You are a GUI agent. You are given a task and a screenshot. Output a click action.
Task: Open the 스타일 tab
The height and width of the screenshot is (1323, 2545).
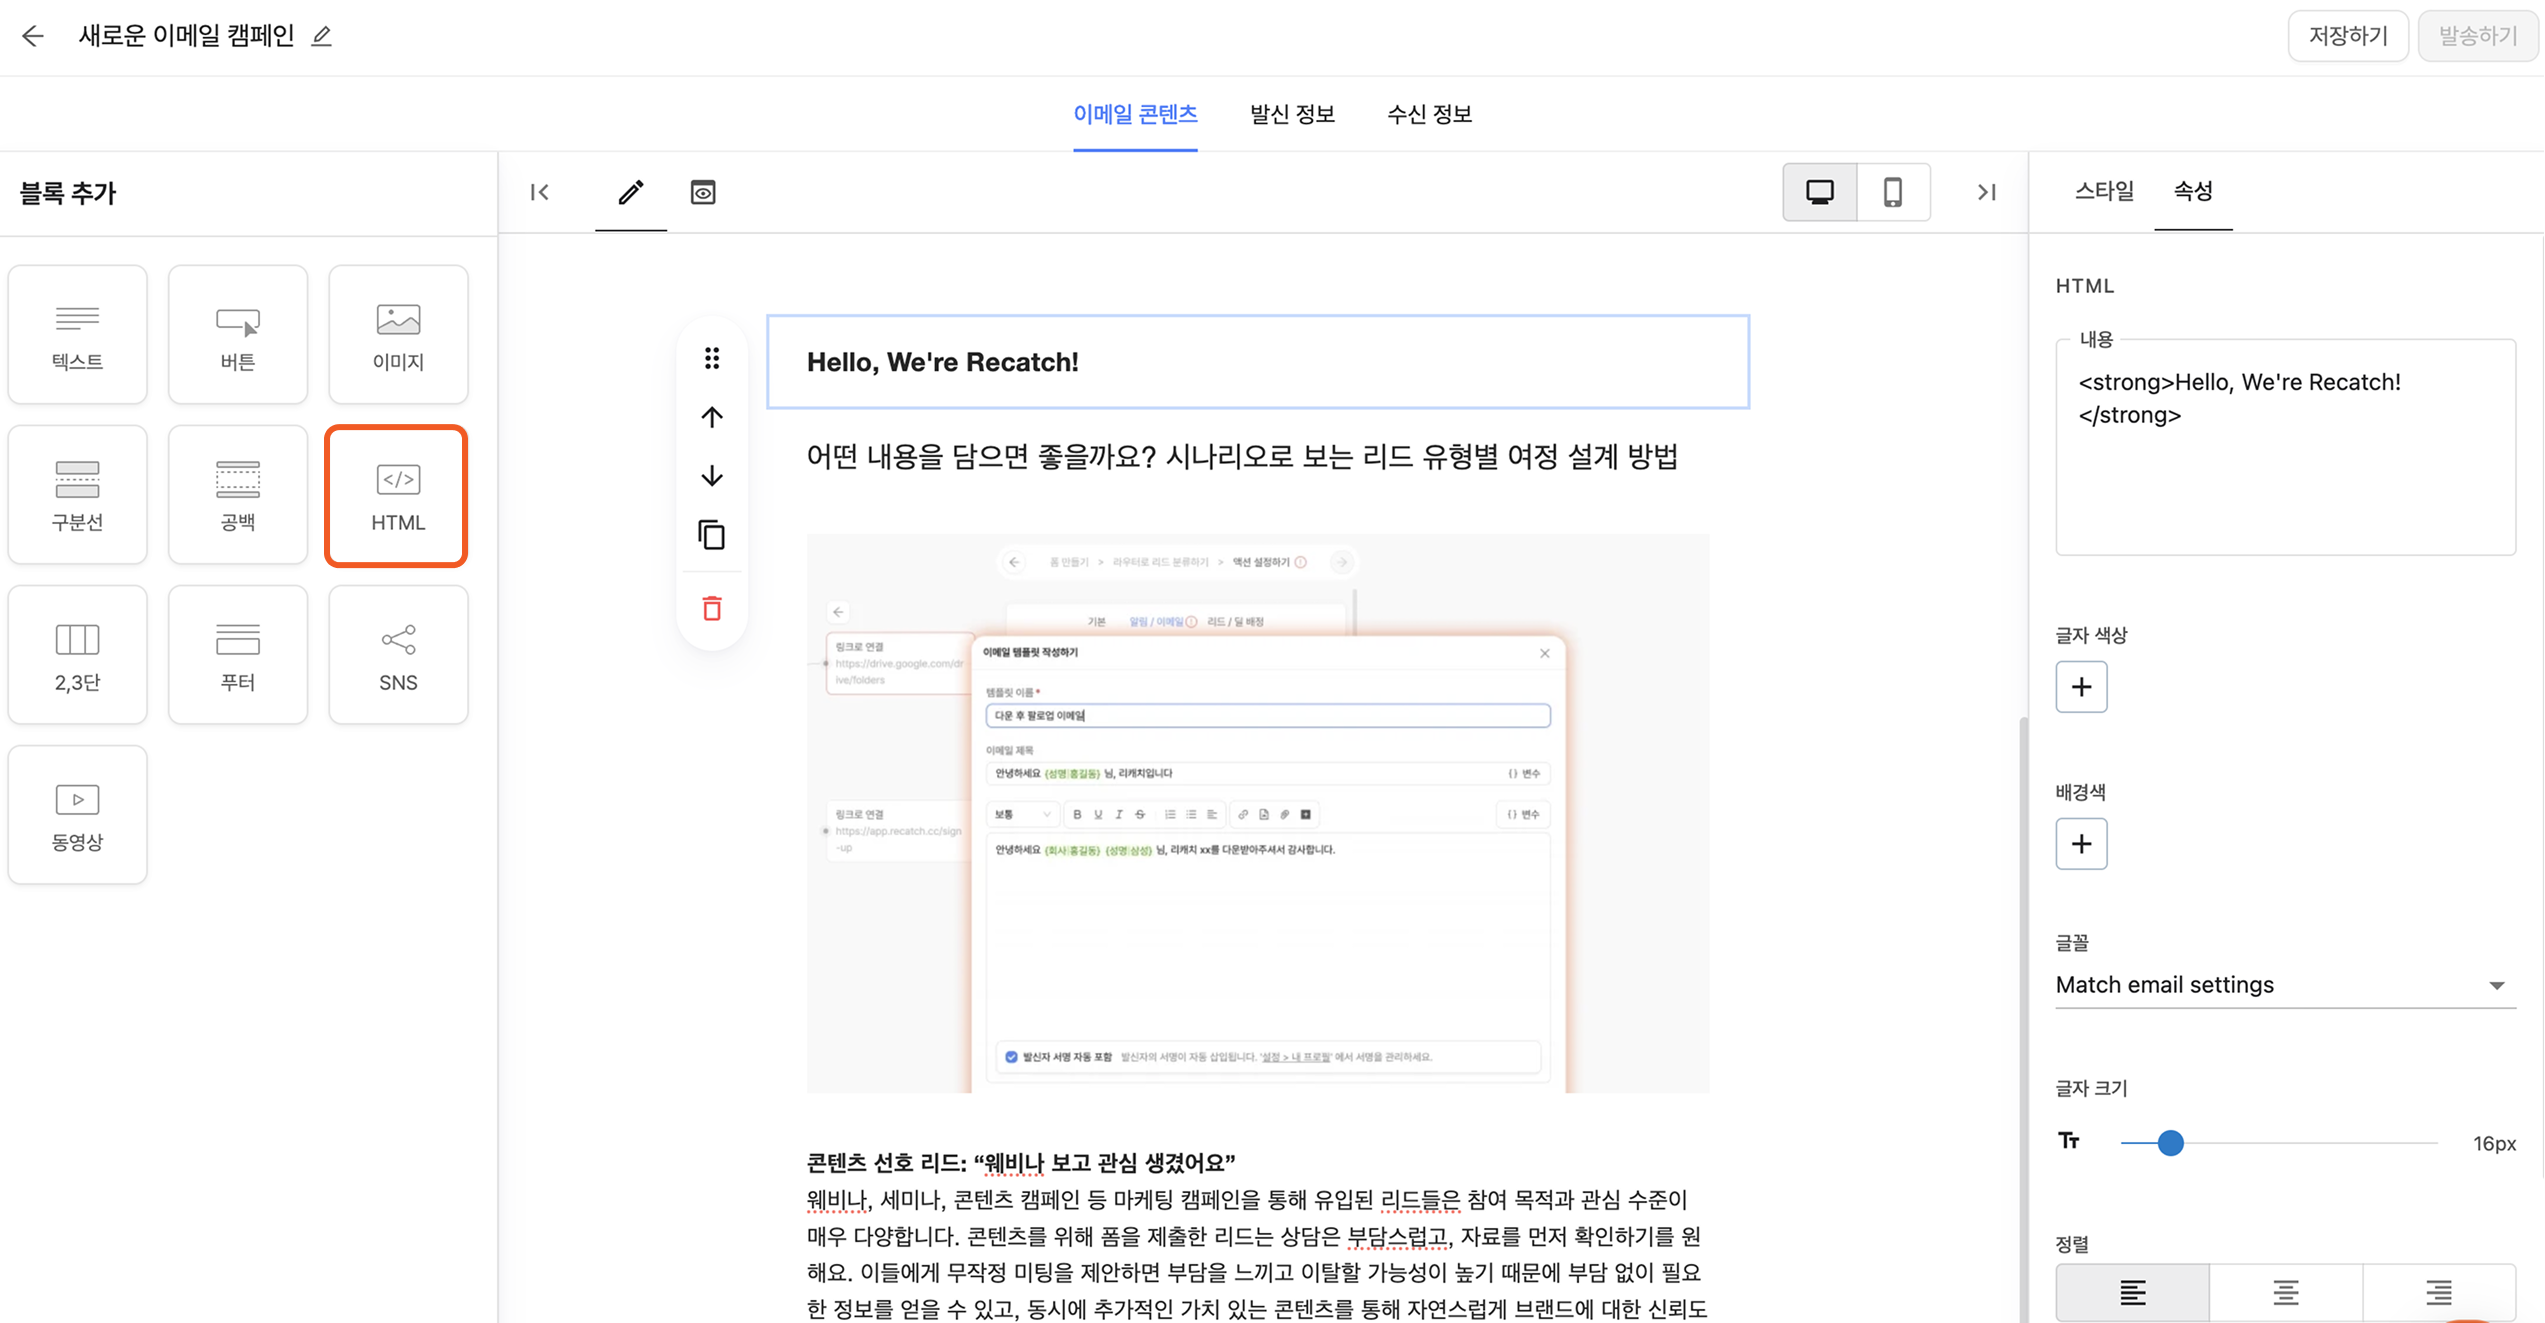pos(2103,191)
